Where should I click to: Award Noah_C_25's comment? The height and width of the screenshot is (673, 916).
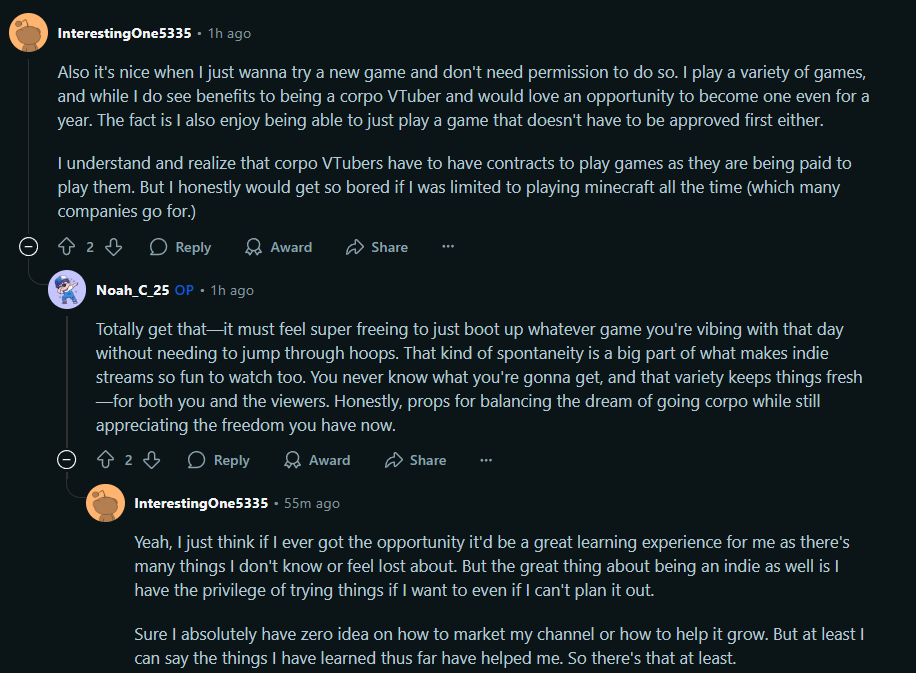pyautogui.click(x=317, y=460)
